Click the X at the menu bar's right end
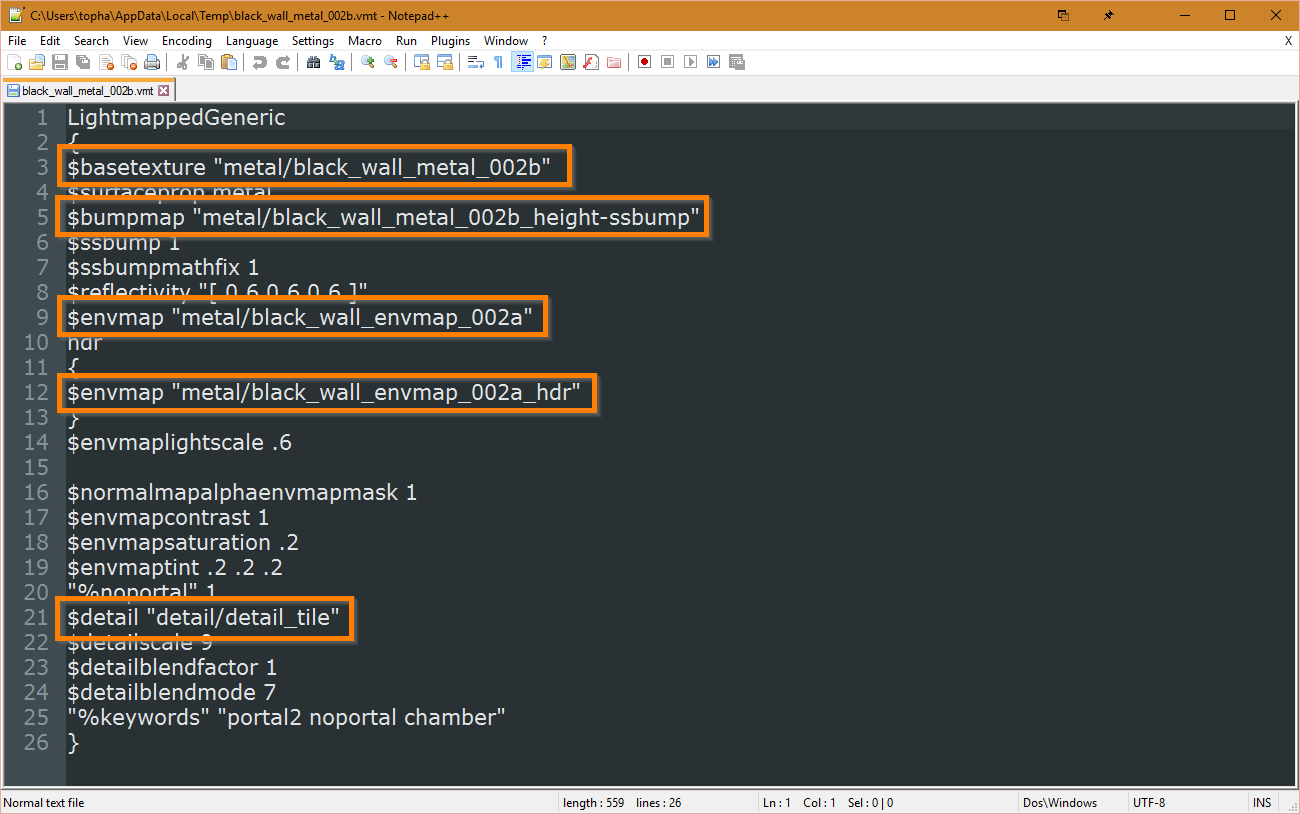 pyautogui.click(x=1288, y=41)
